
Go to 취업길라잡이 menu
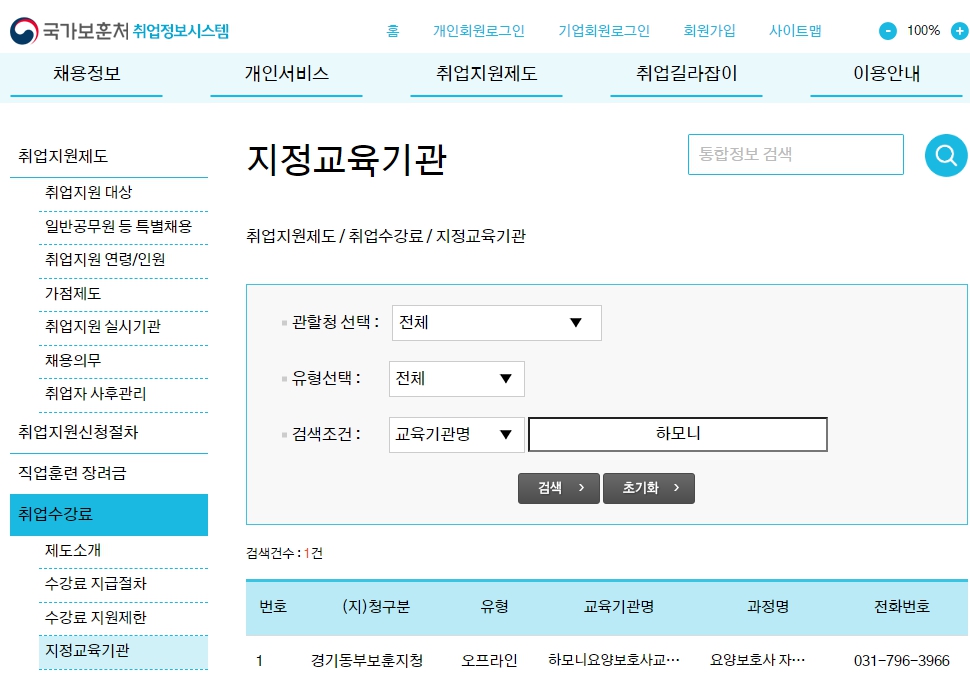point(686,74)
